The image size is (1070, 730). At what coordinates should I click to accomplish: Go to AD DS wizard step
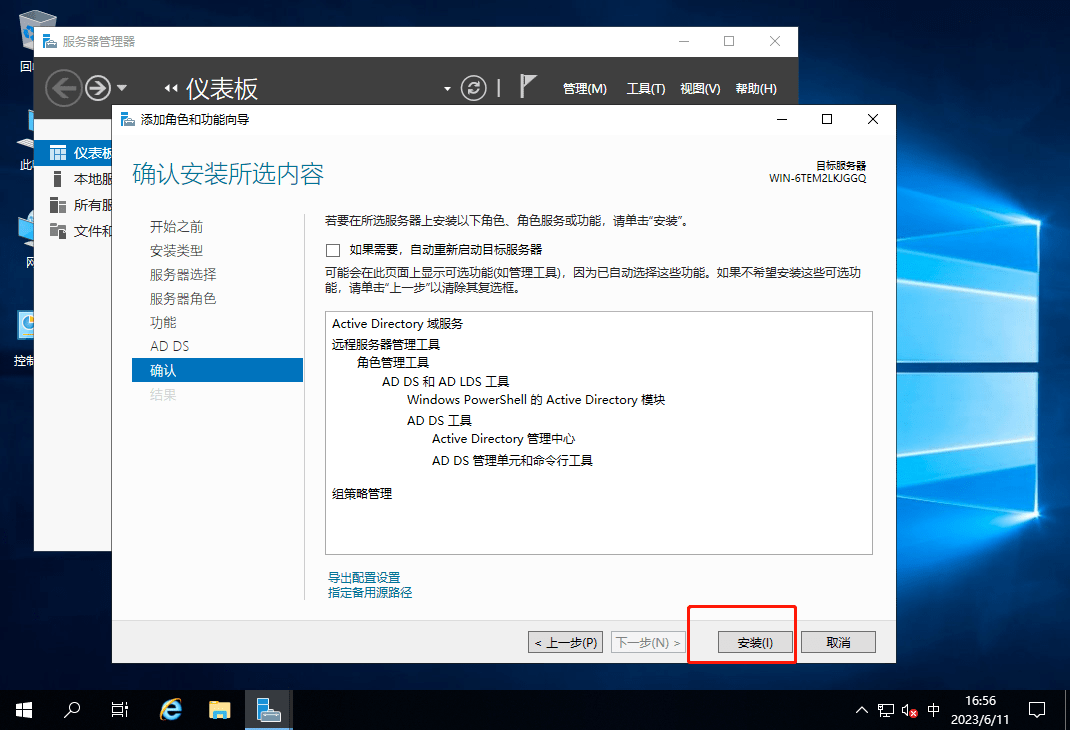coord(169,346)
